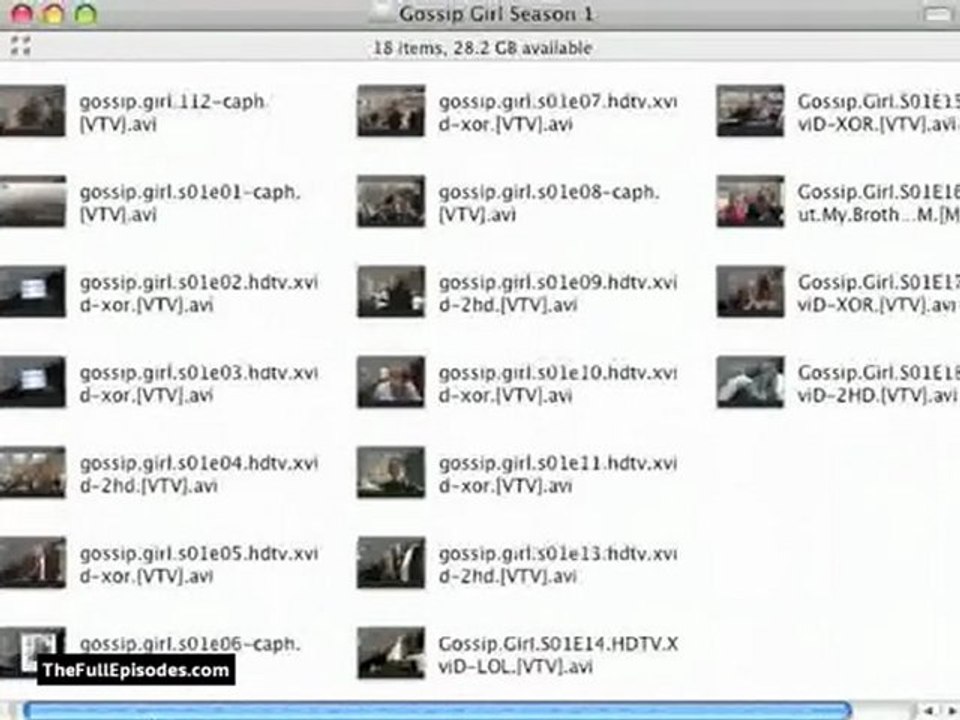The width and height of the screenshot is (960, 720).
Task: Click the scrollbar left arrow
Action: coord(928,711)
